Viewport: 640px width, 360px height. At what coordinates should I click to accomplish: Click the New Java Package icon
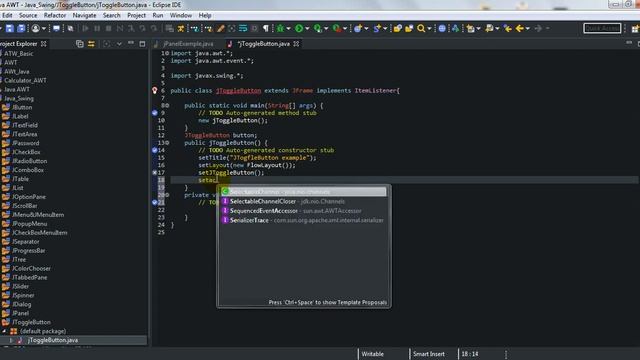pos(358,29)
